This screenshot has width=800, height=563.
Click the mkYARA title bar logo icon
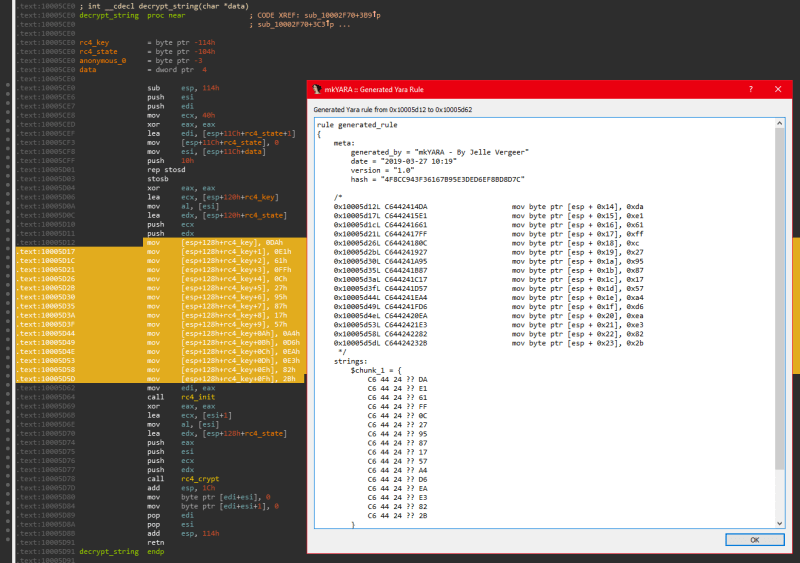(317, 89)
